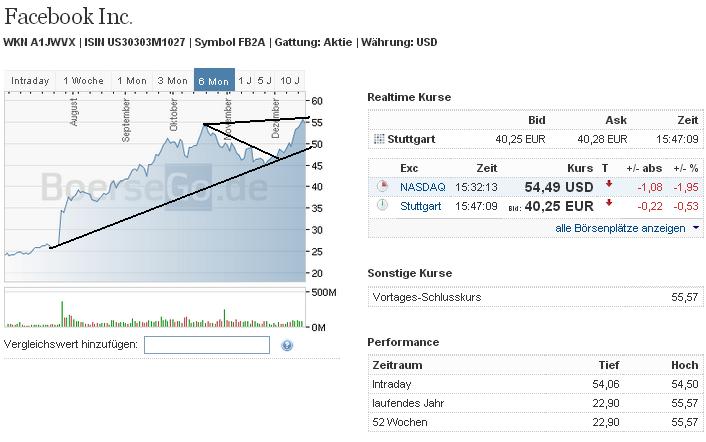The image size is (706, 442).
Task: Show the 1 Mon chart period
Action: (132, 81)
